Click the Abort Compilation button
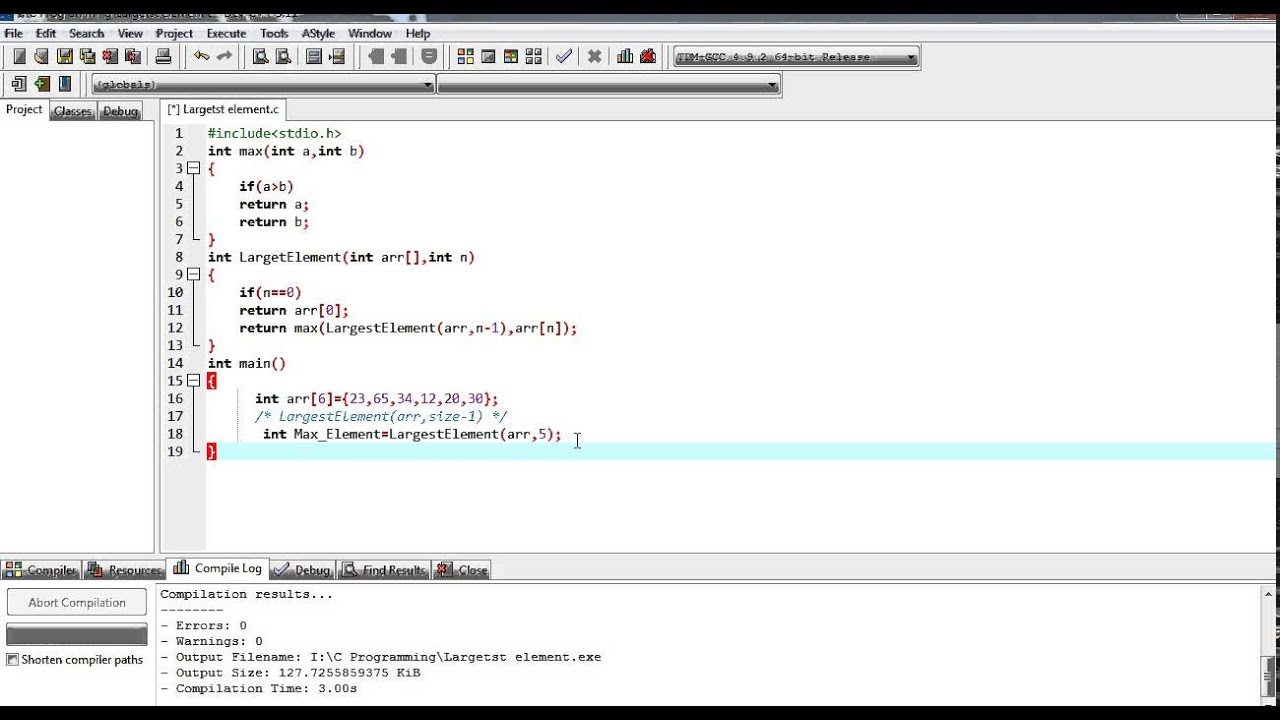 [77, 603]
